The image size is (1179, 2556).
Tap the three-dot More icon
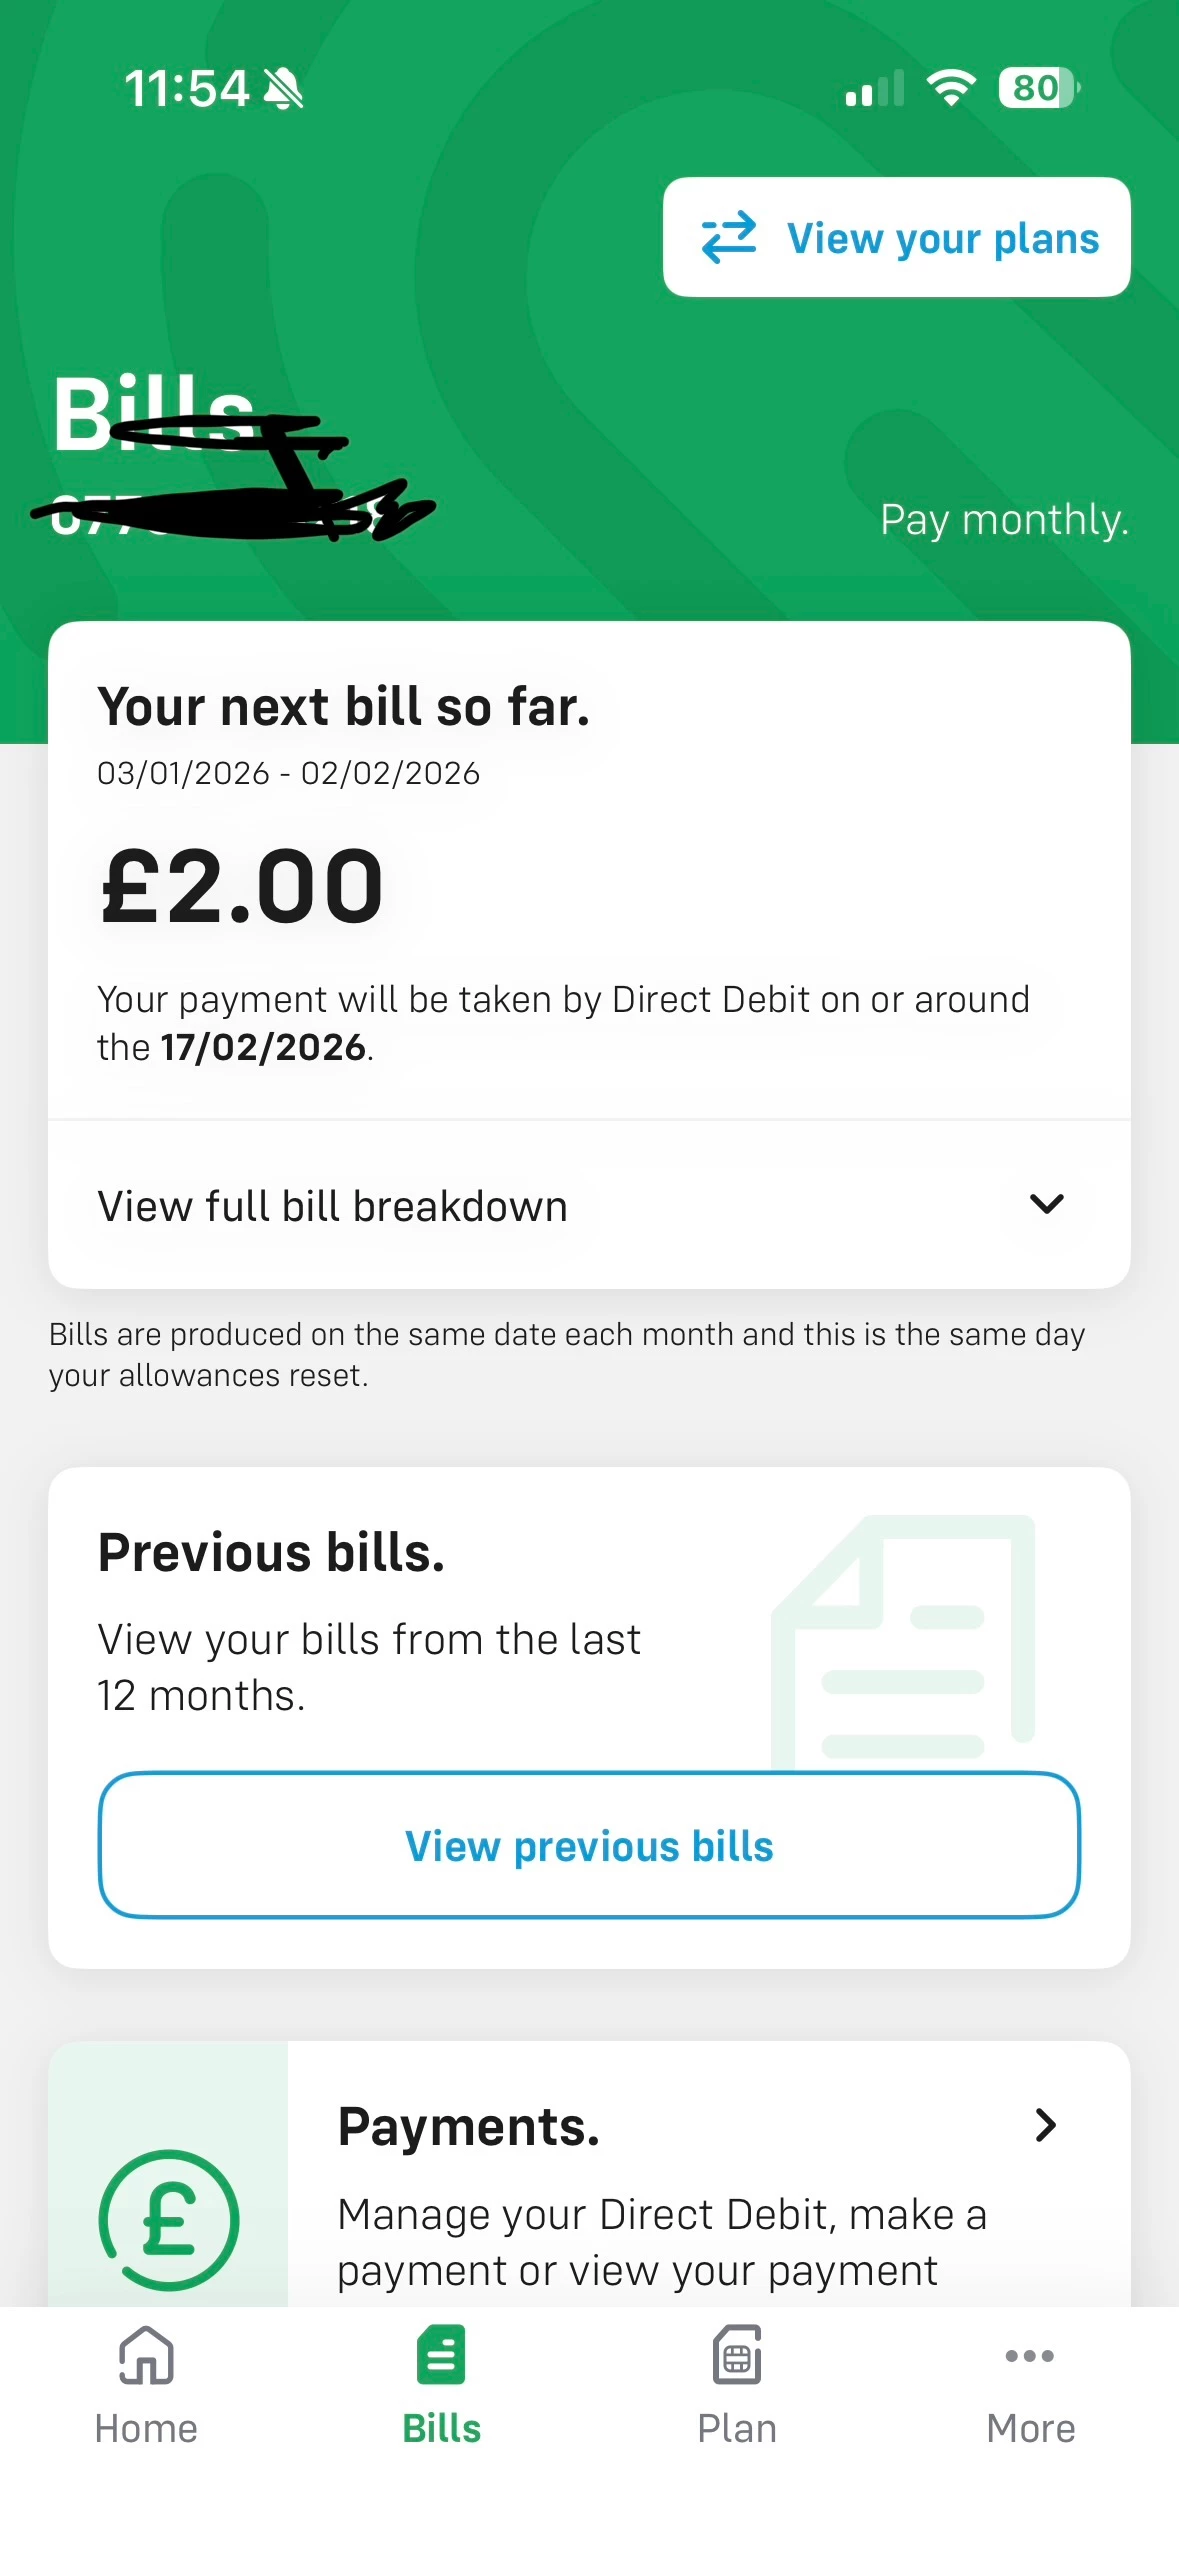point(1030,2355)
